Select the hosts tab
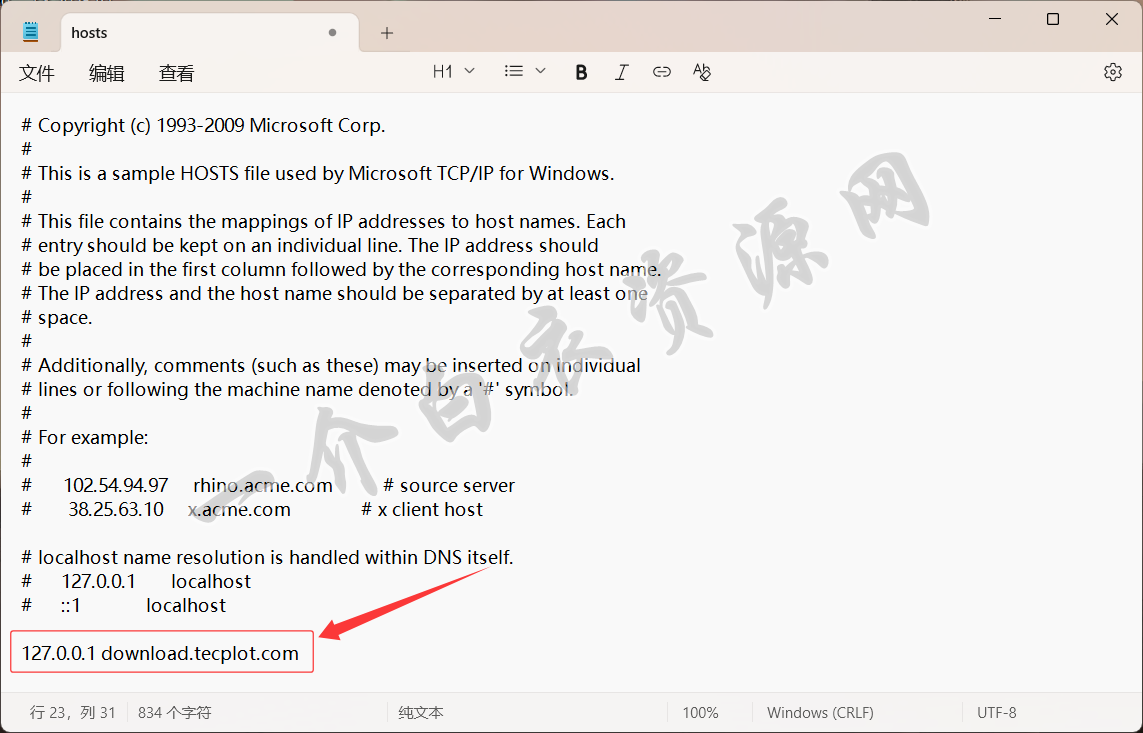 pos(210,33)
